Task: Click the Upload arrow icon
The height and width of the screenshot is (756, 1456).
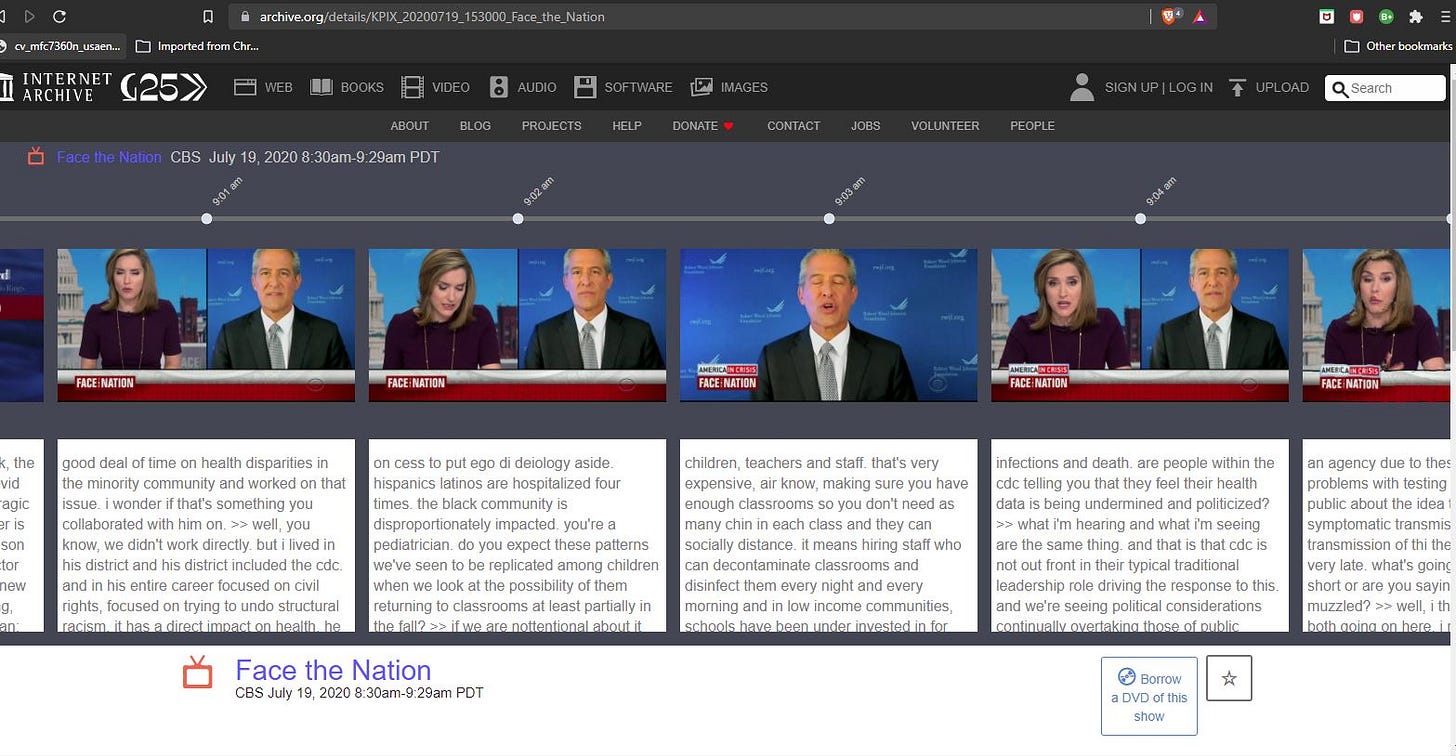Action: [1237, 87]
